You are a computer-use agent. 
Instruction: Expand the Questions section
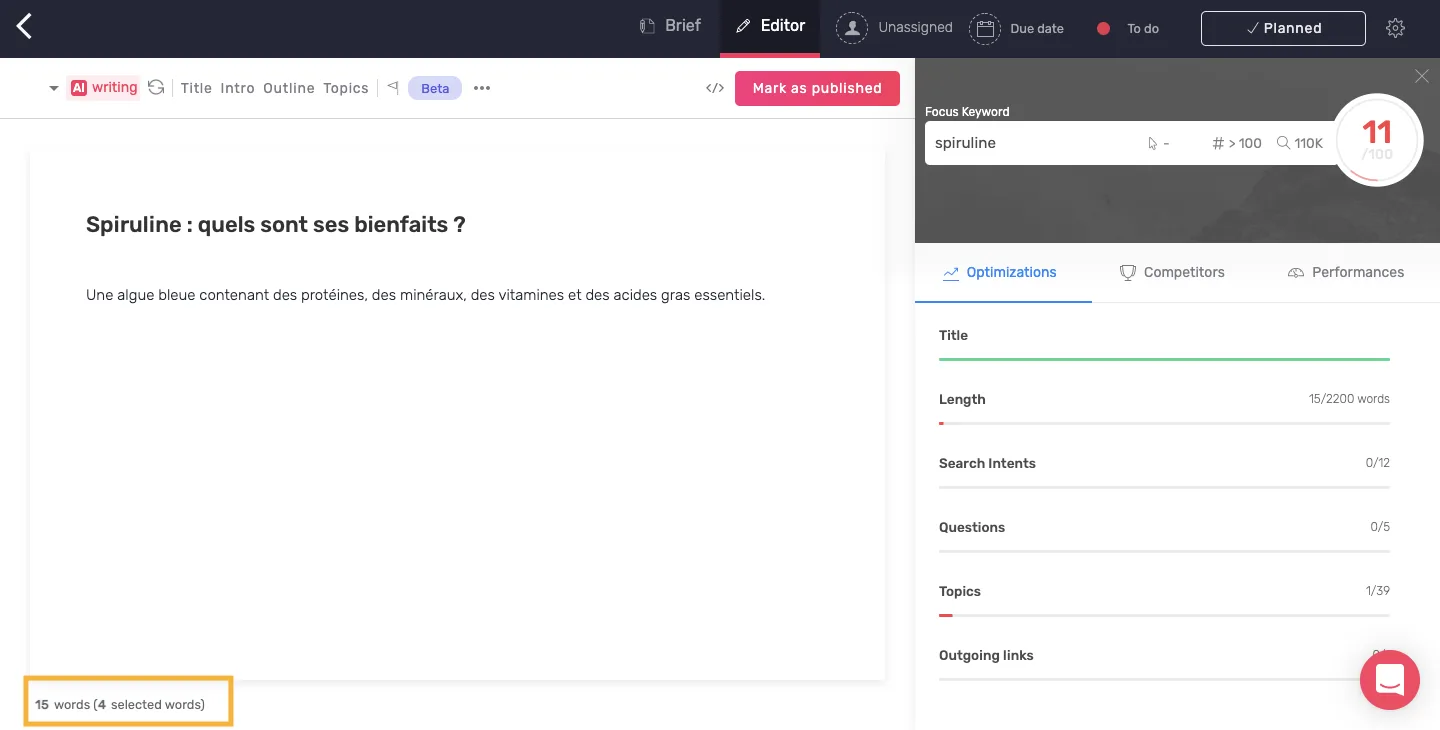pos(1164,534)
